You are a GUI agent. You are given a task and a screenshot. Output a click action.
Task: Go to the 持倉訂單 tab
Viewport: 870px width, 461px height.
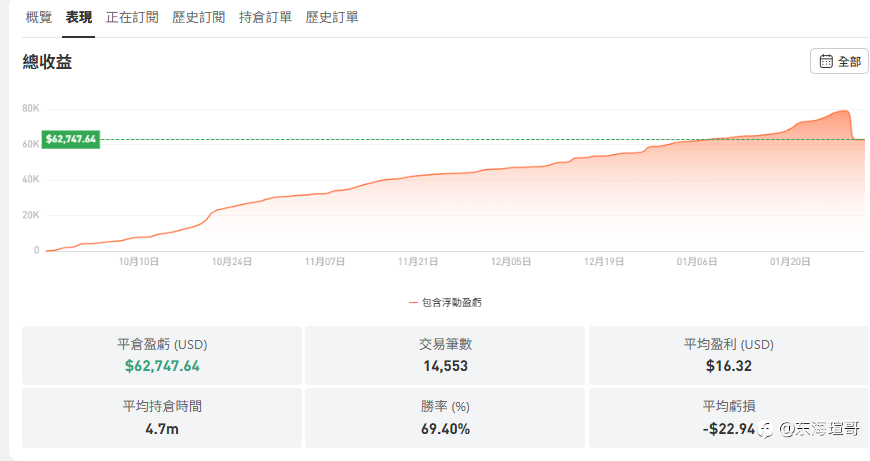pos(265,17)
